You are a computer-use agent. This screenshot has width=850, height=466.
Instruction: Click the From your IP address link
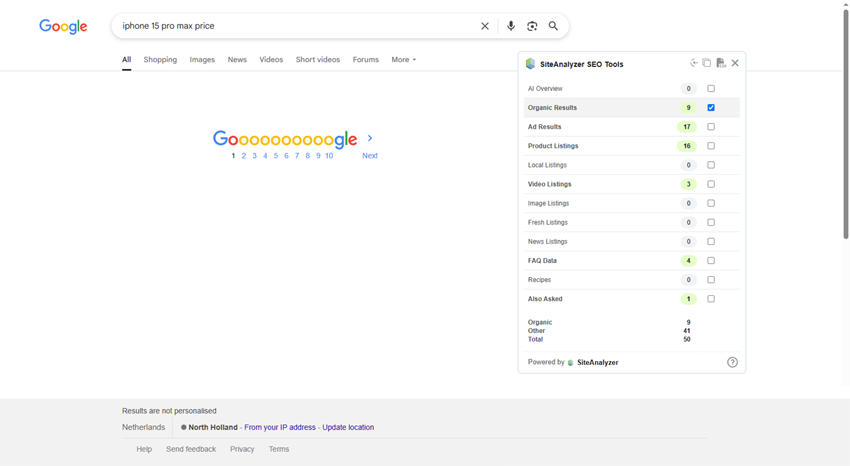pyautogui.click(x=280, y=428)
